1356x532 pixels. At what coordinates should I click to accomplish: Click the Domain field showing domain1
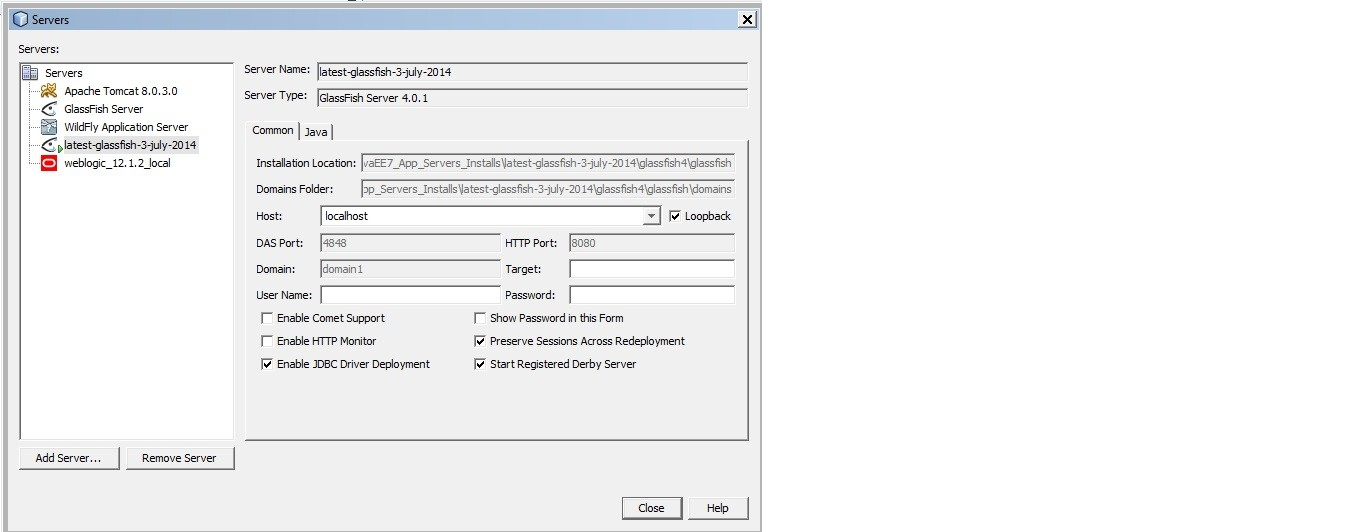click(x=410, y=269)
